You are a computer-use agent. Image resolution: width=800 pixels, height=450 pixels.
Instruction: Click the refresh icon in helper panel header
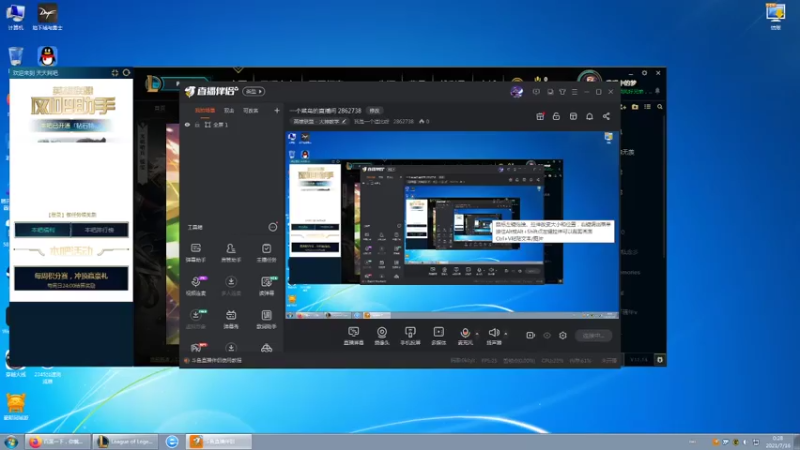pyautogui.click(x=126, y=73)
